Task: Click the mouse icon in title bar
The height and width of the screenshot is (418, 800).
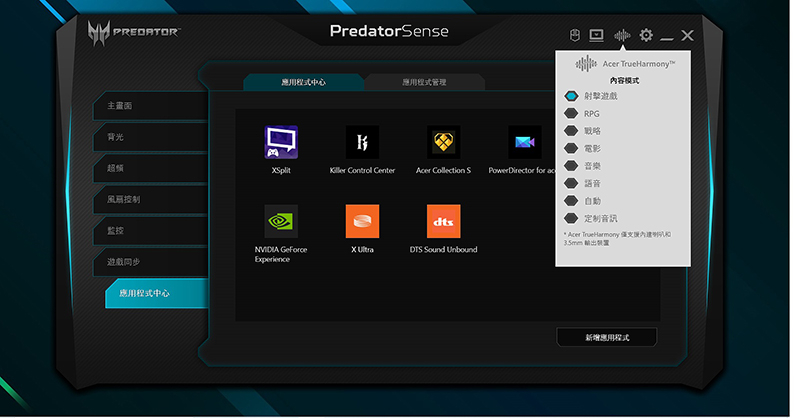Action: (x=575, y=35)
